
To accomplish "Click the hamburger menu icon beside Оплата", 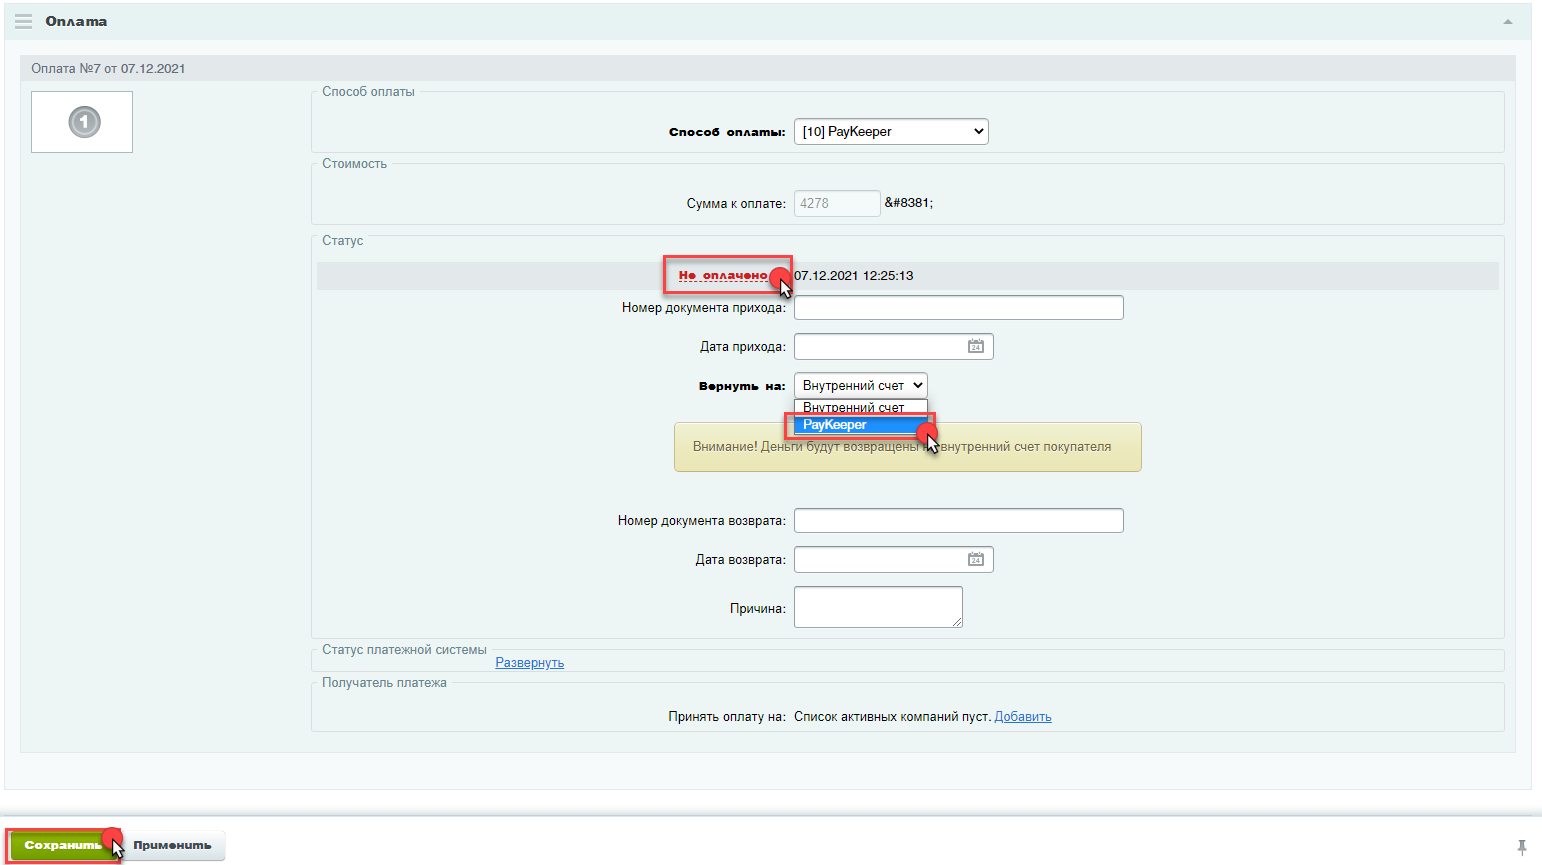I will pos(23,21).
